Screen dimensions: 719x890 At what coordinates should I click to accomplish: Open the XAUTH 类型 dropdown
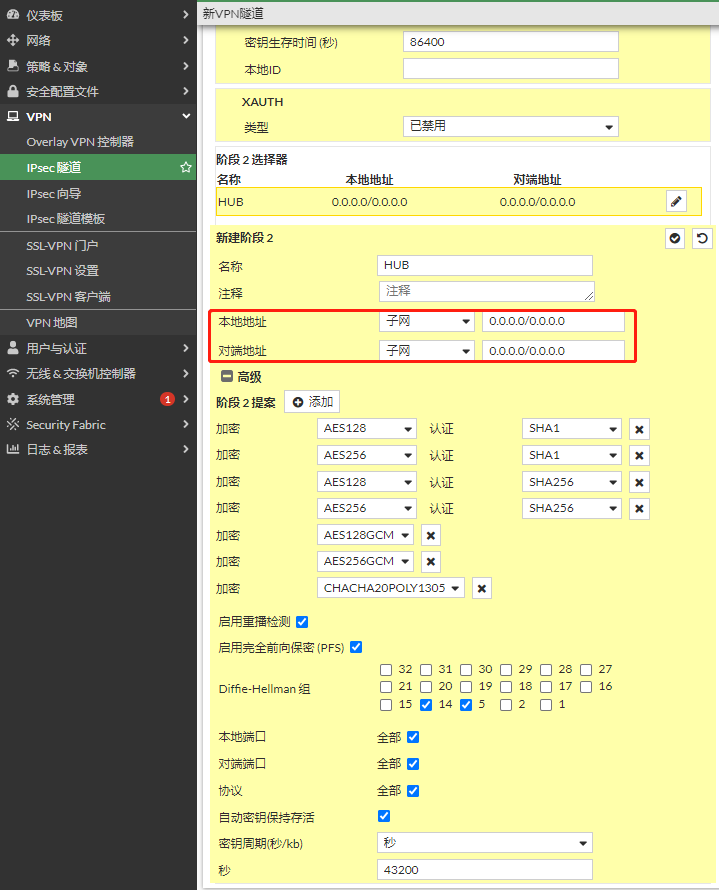pyautogui.click(x=510, y=127)
